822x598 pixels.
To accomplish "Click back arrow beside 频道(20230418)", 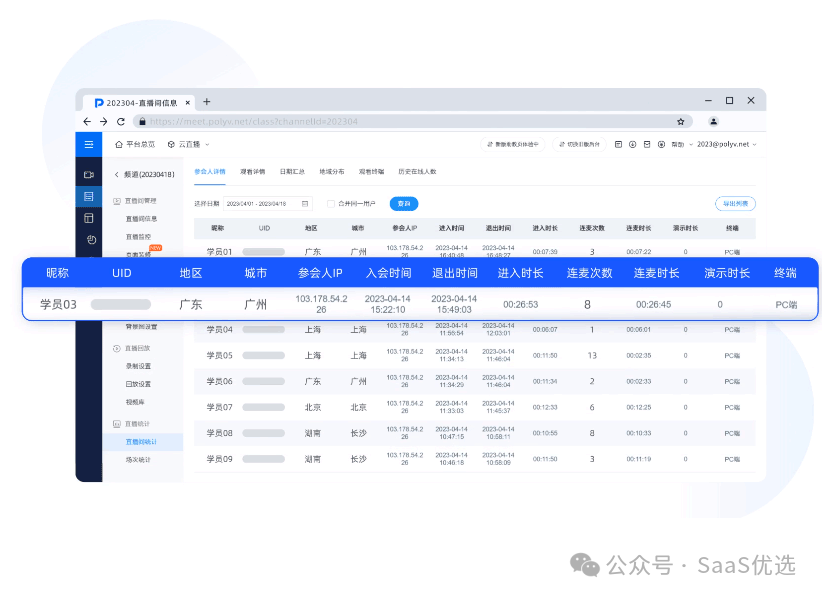I will (118, 173).
